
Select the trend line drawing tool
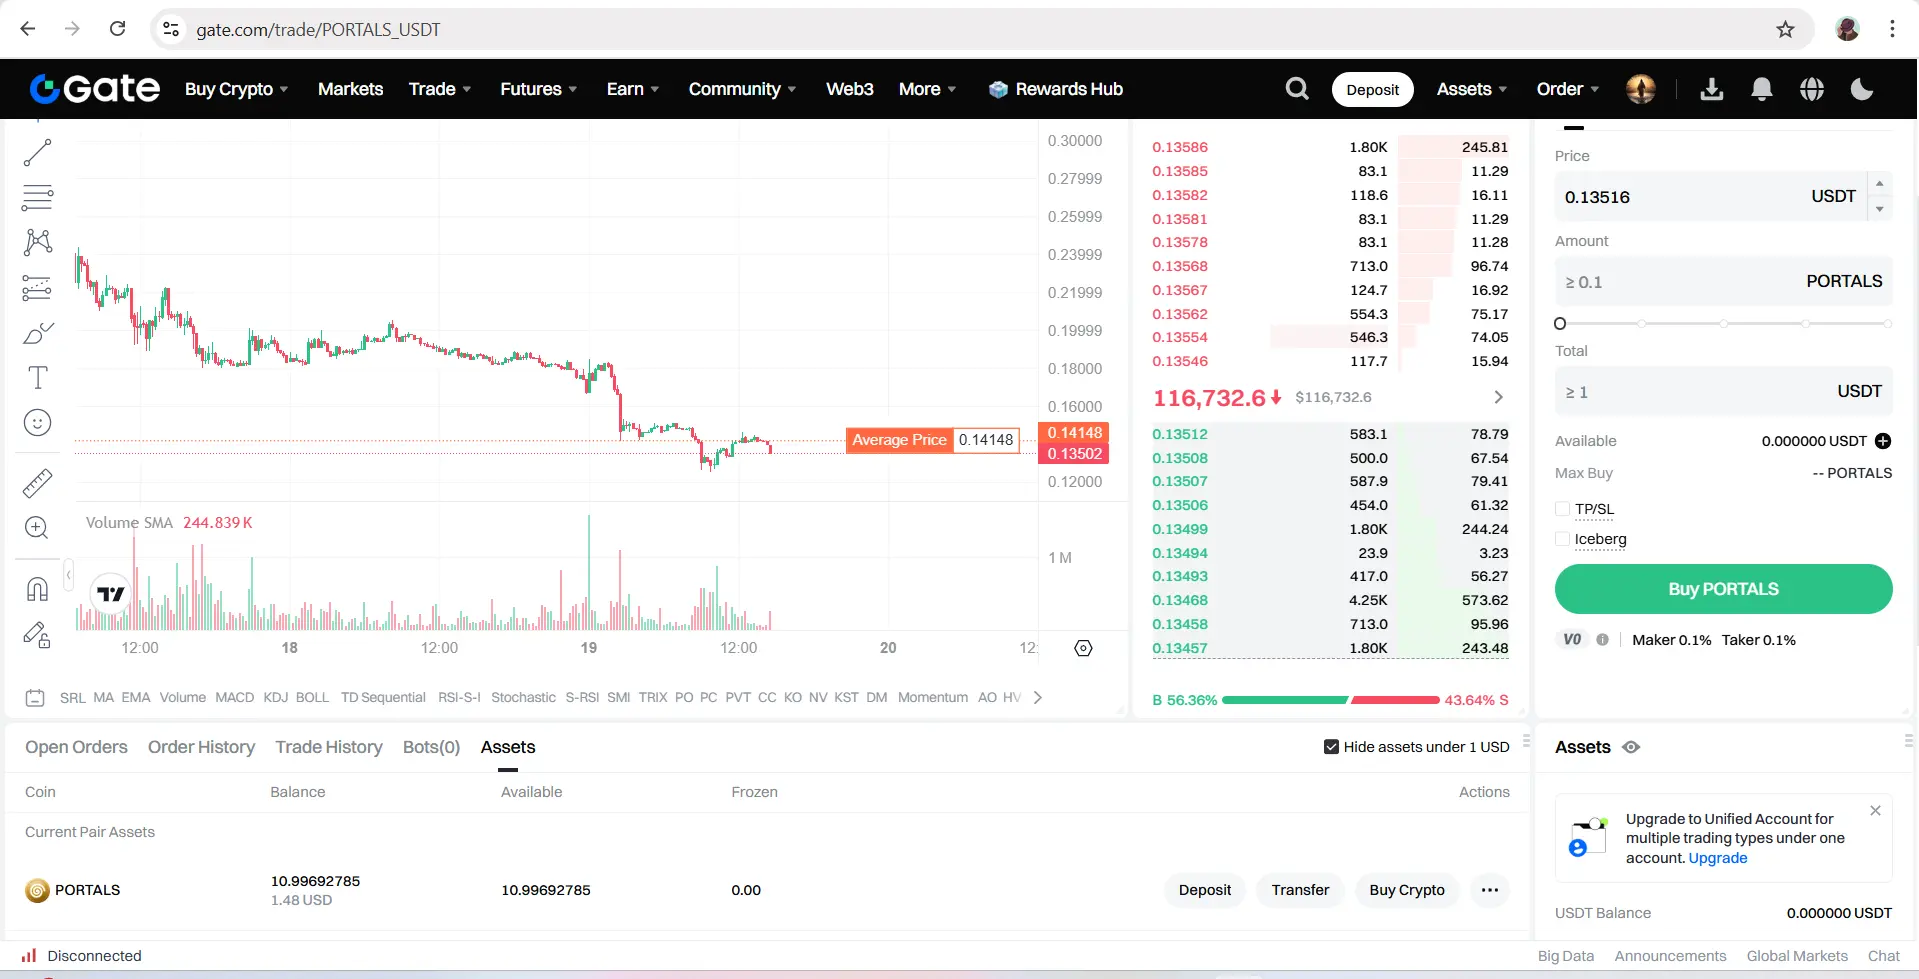point(37,153)
